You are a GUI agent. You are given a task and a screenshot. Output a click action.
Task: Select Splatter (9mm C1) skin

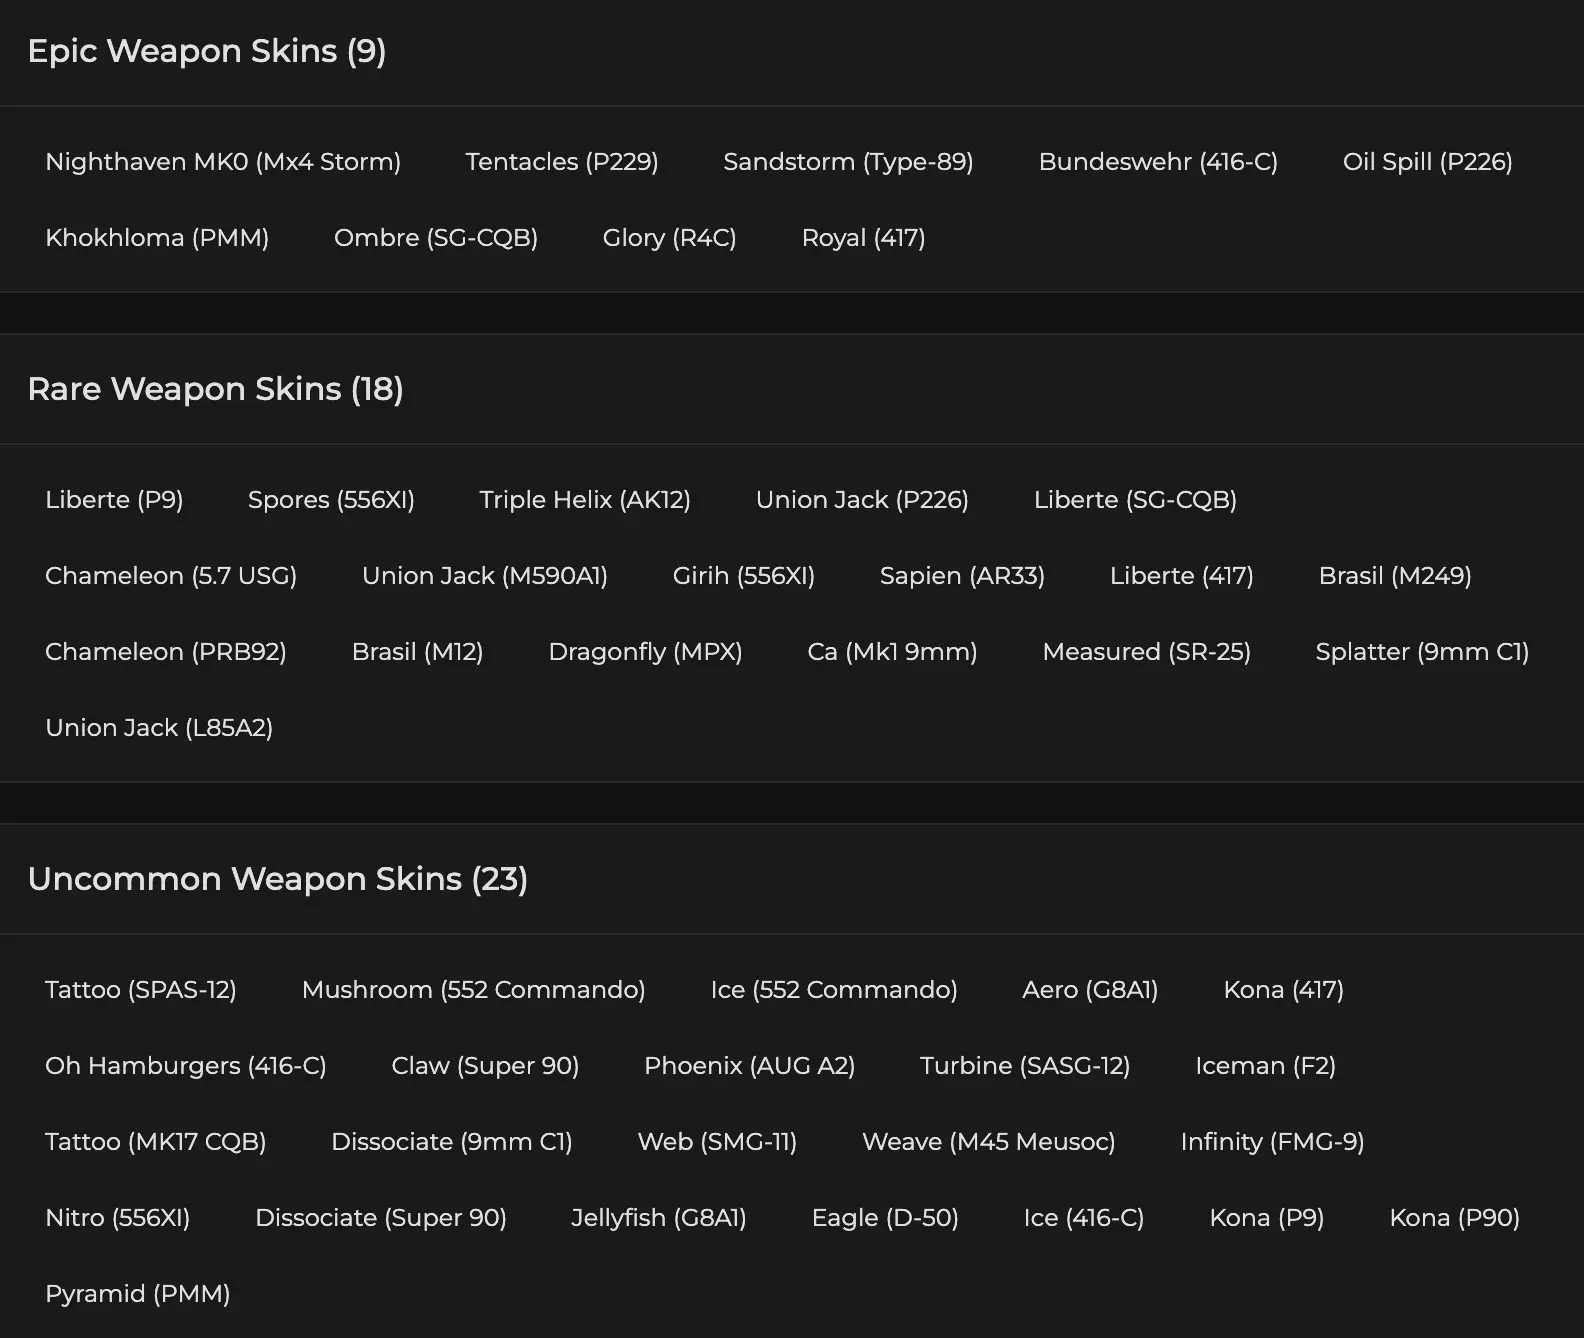tap(1422, 652)
